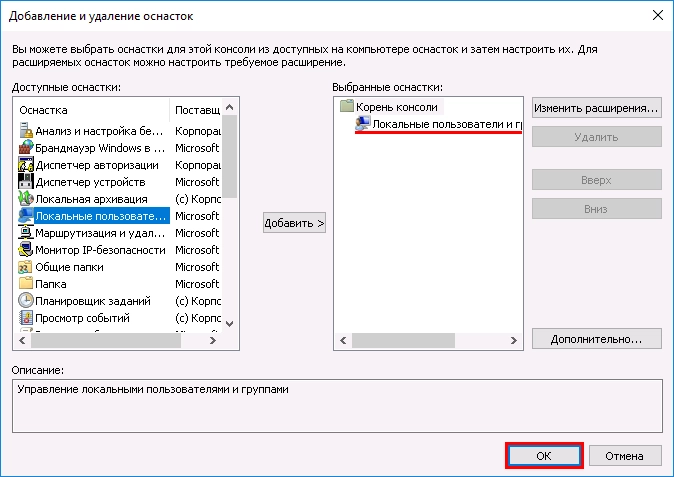Click the Общие папки snap-in icon
The image size is (674, 477).
click(x=26, y=267)
